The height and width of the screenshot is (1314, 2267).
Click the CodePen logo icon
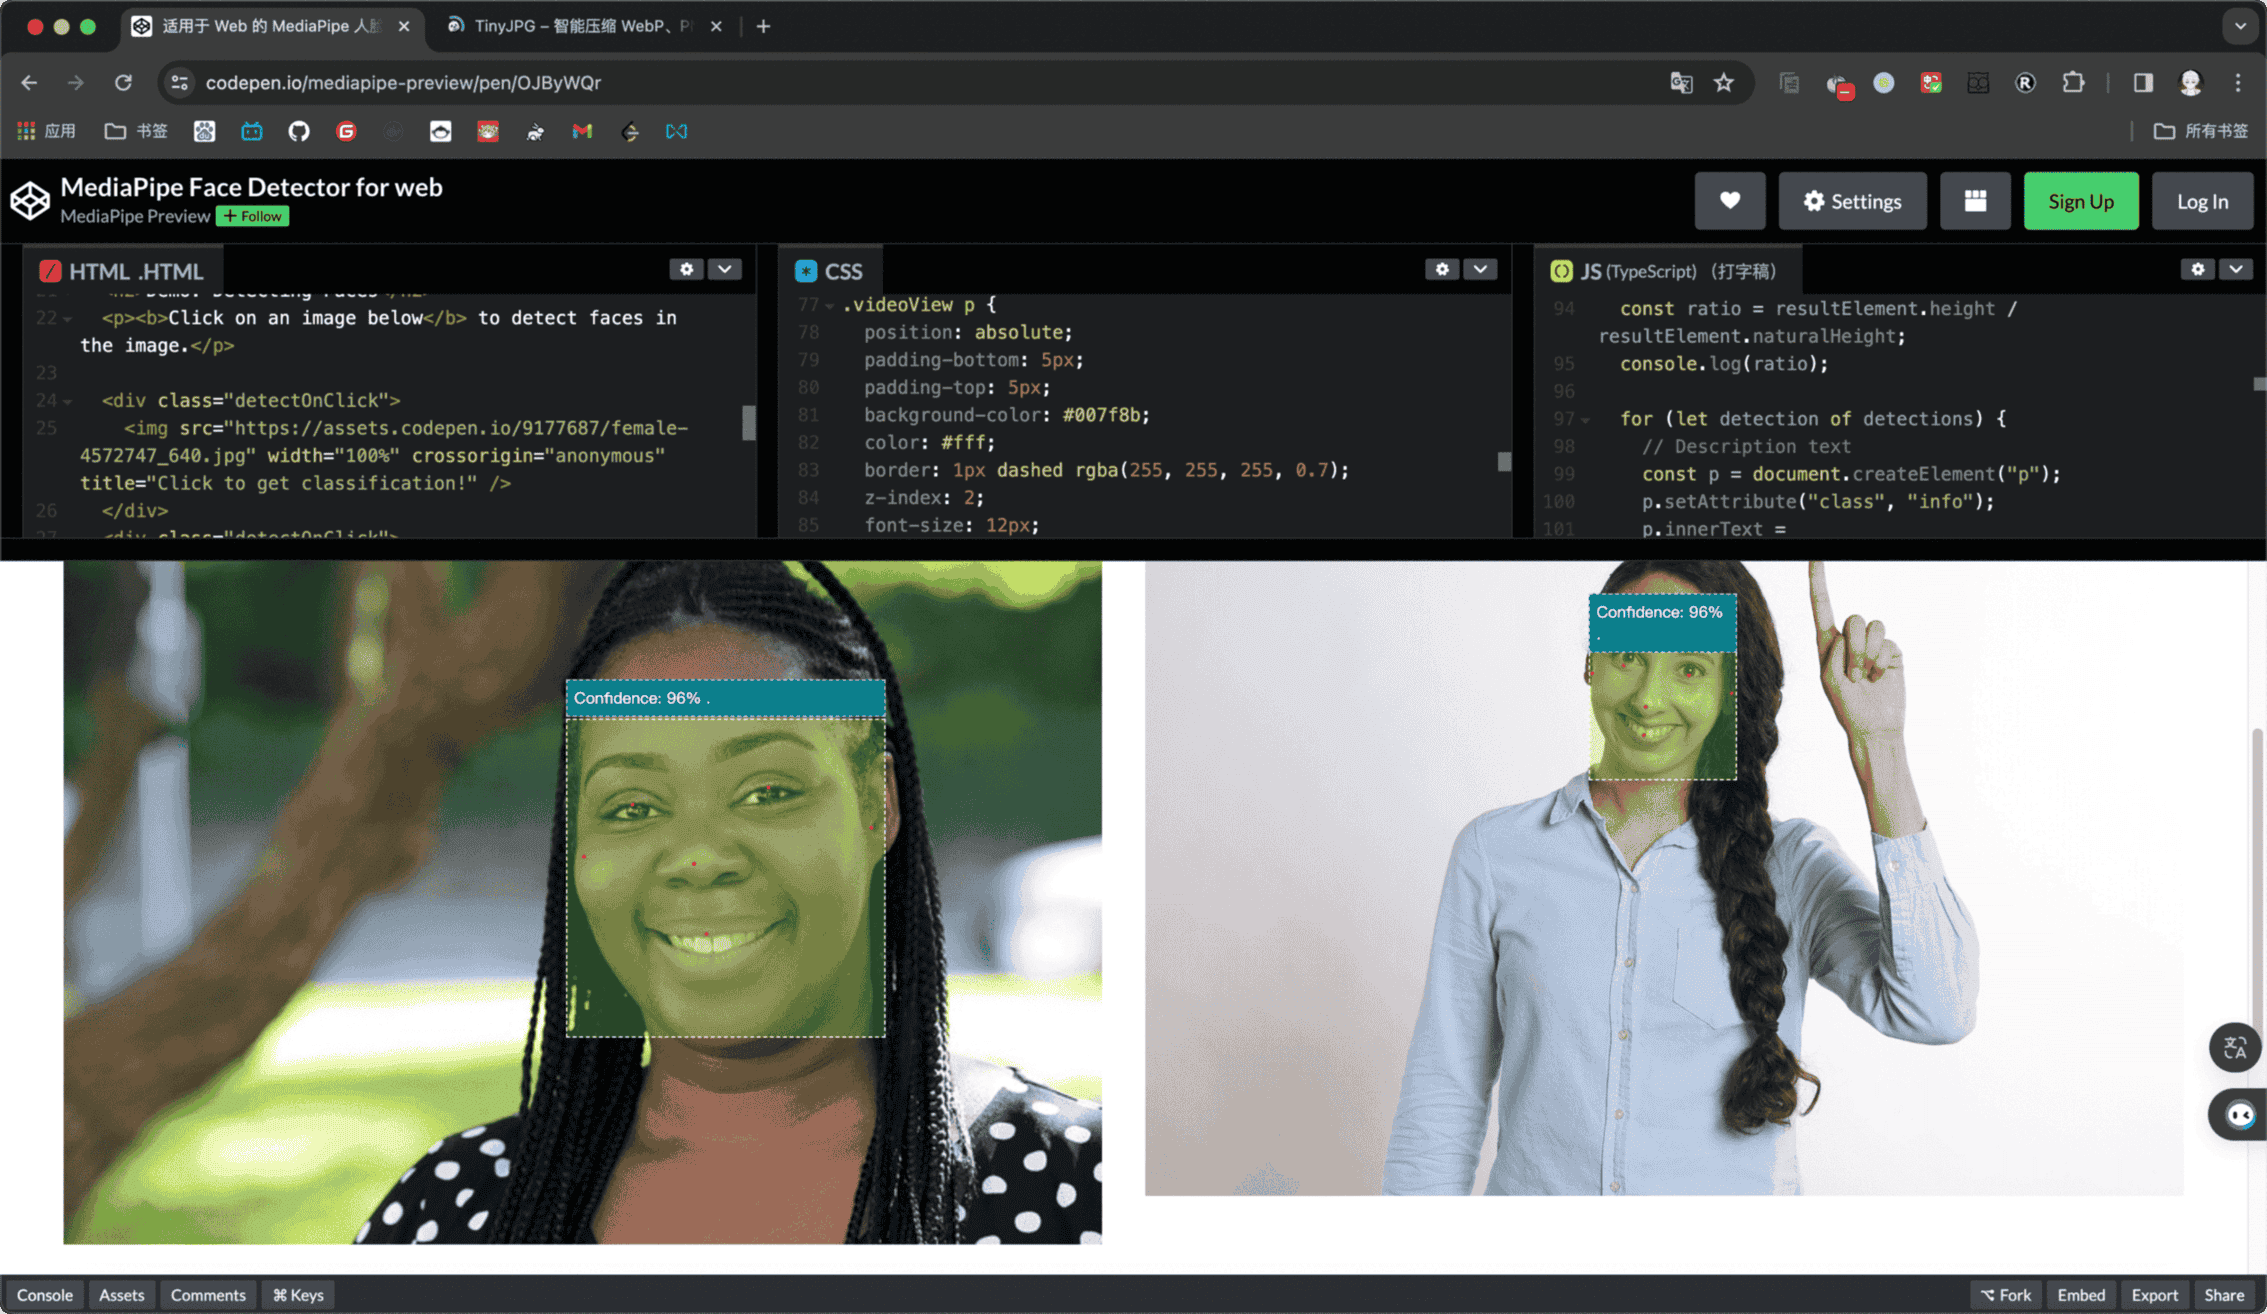pos(30,200)
